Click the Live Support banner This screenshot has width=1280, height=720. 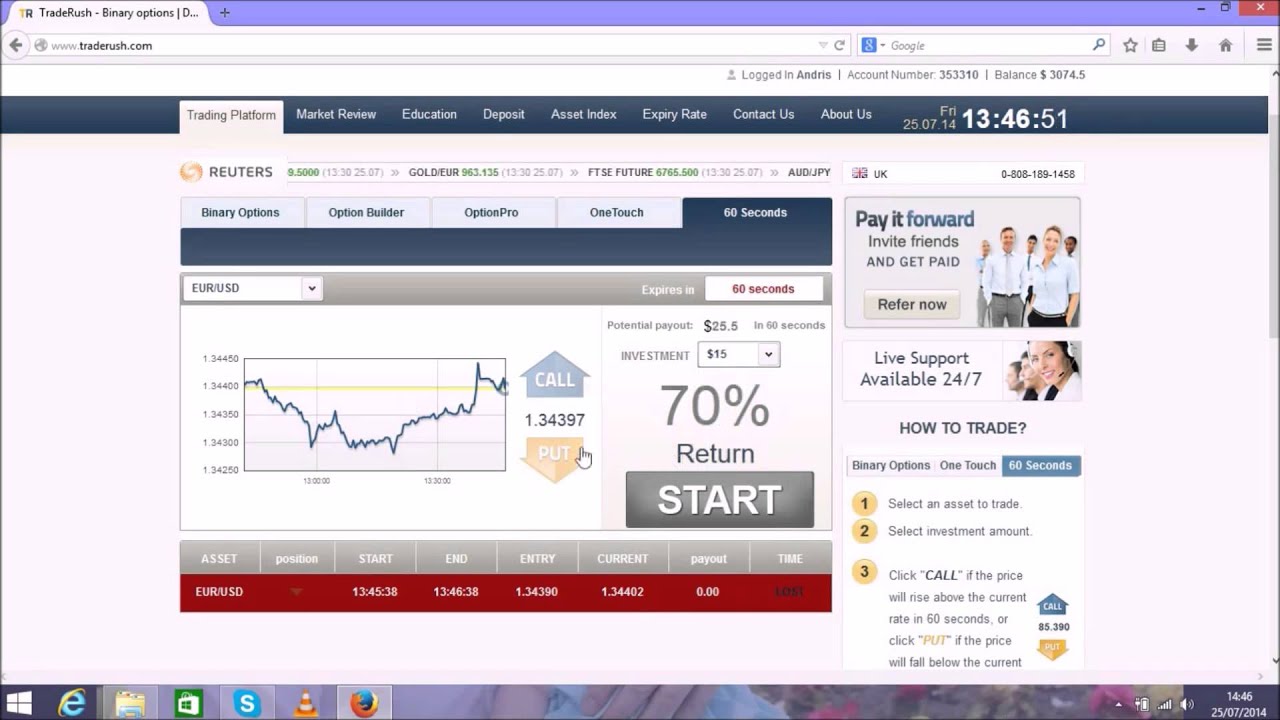pos(962,370)
